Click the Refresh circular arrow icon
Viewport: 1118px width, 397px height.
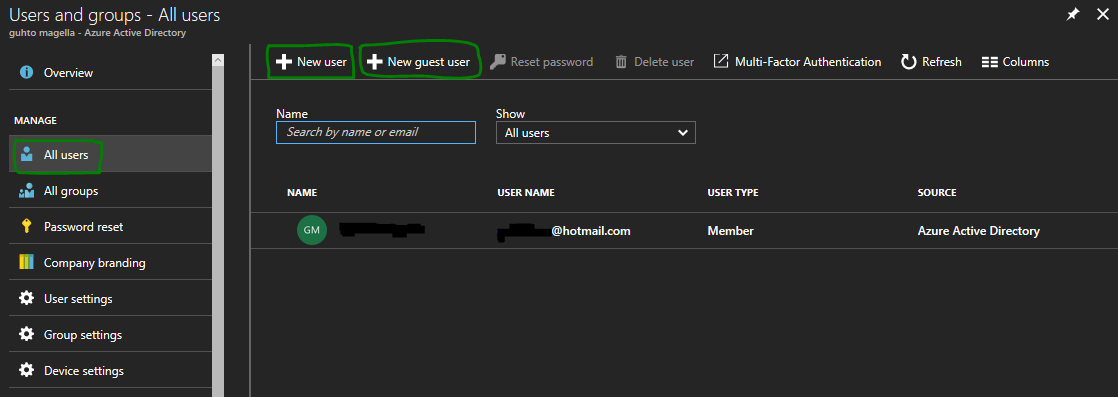coord(908,62)
